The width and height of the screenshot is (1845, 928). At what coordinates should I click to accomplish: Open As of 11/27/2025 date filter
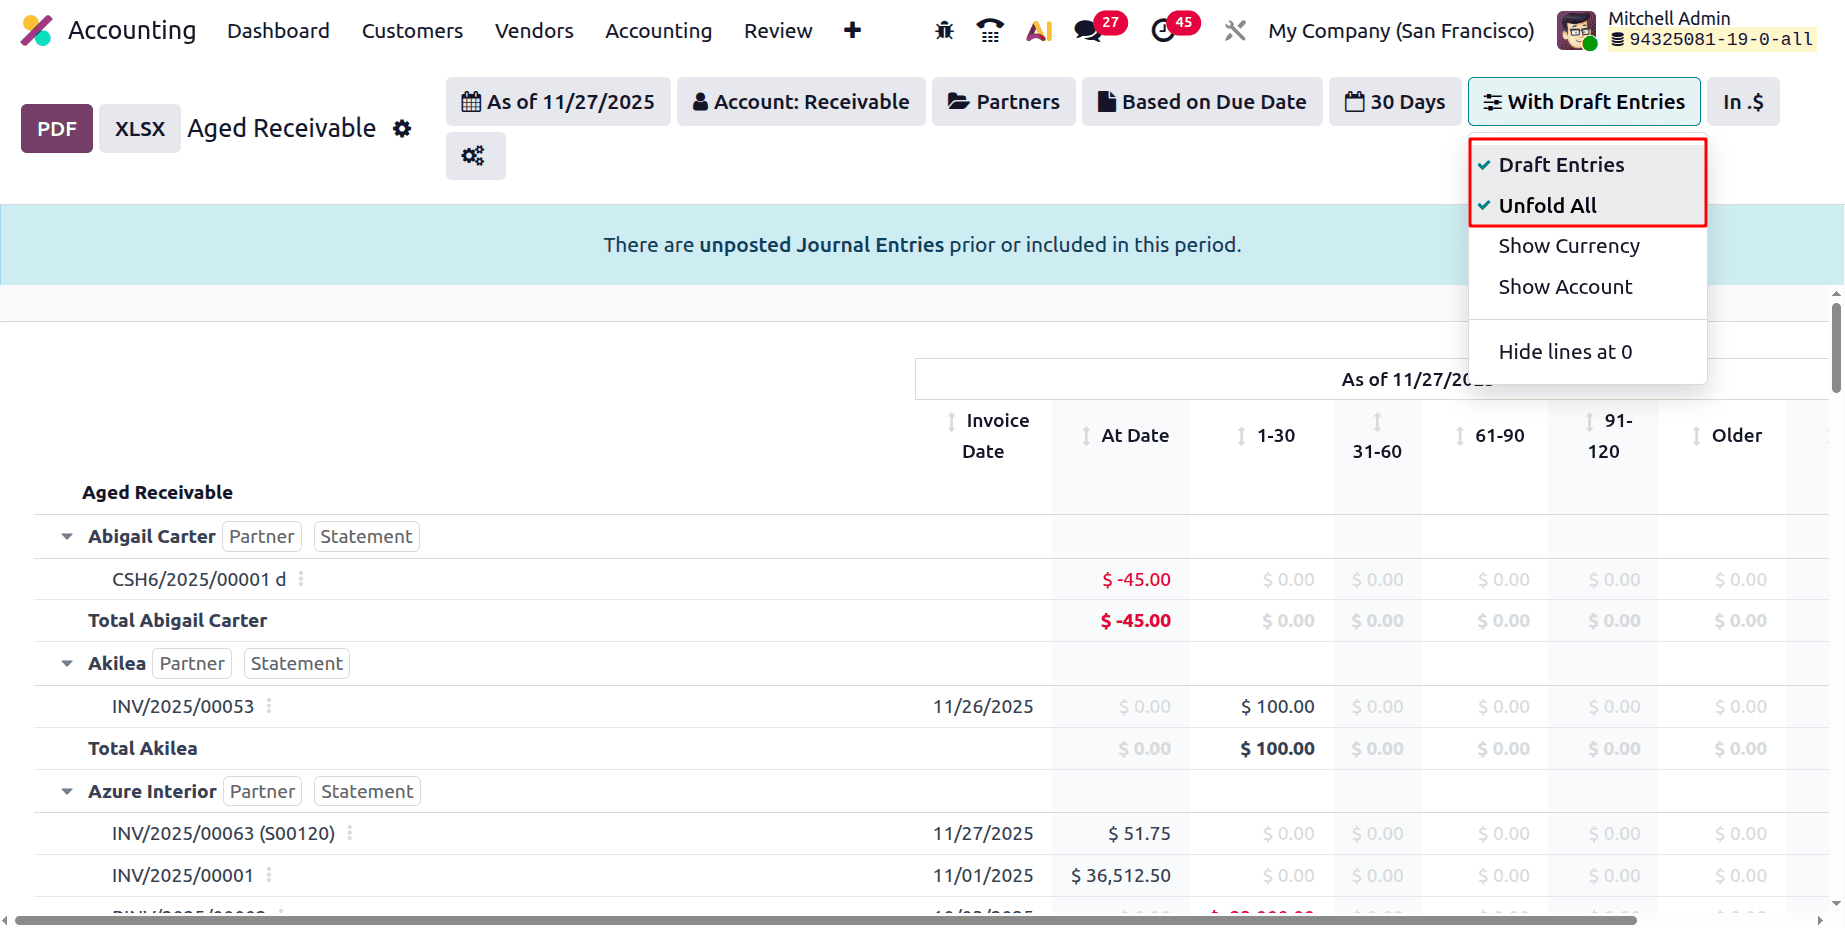coord(558,102)
